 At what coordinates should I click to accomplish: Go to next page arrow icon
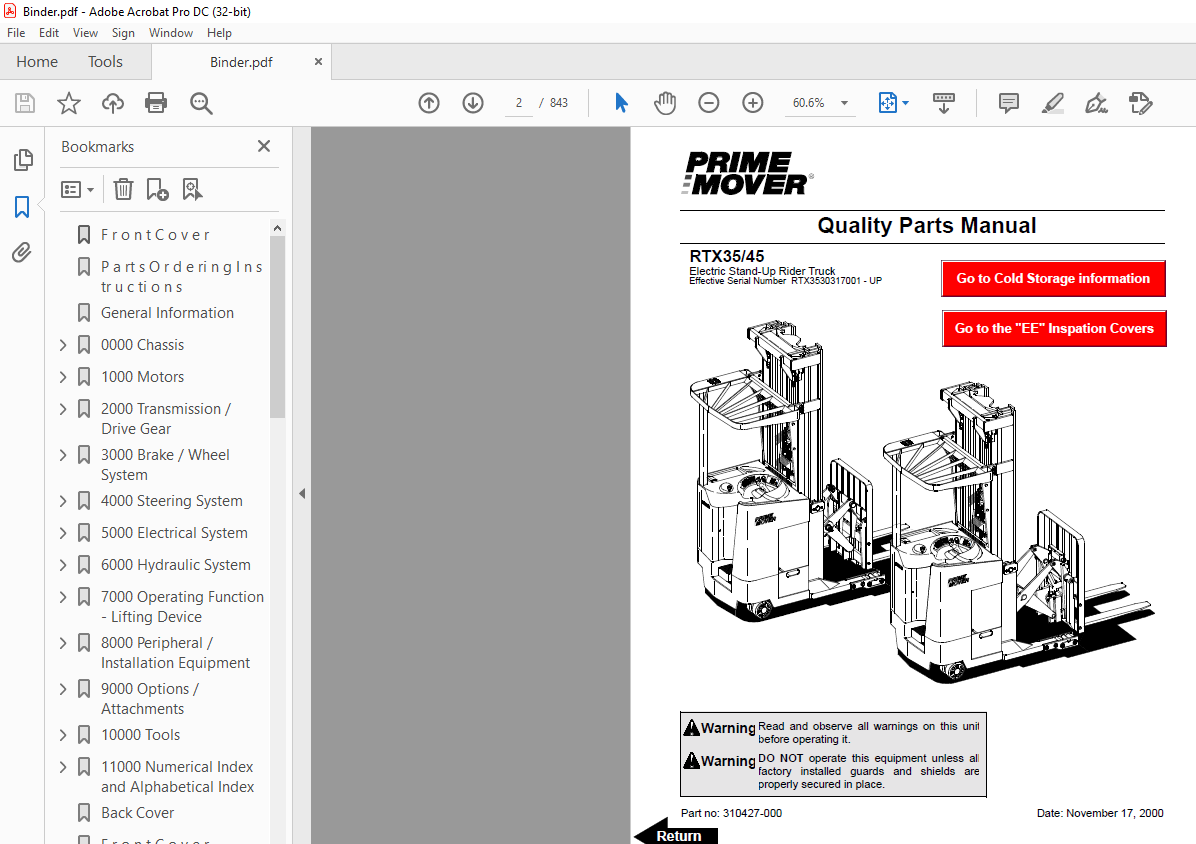tap(473, 103)
